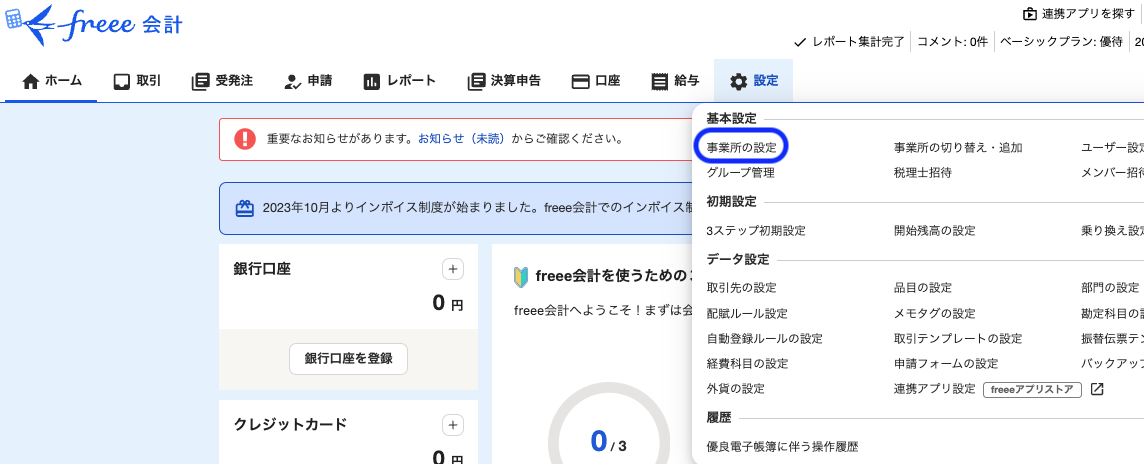Click the beginner mark guide icon
The height and width of the screenshot is (464, 1144).
click(x=521, y=276)
